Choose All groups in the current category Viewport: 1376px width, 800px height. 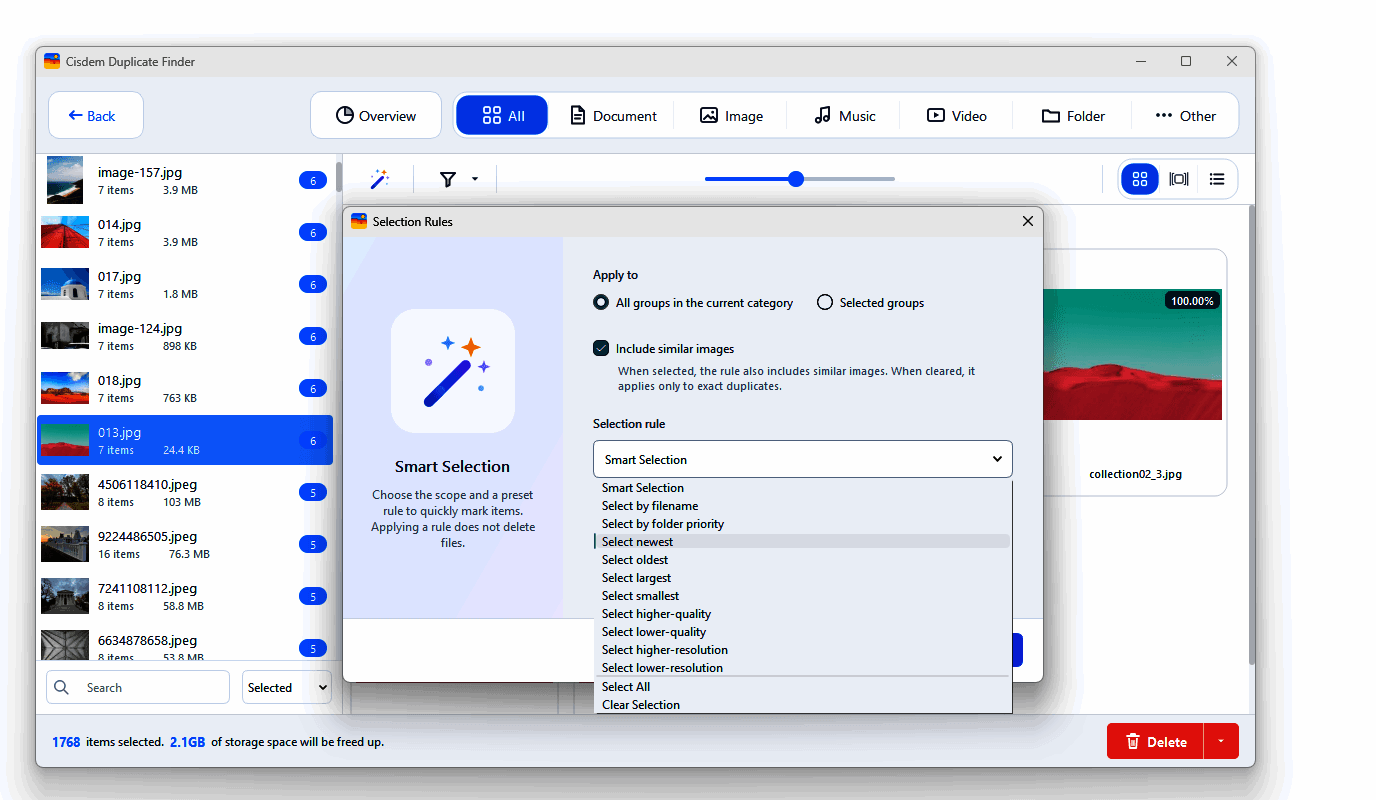693,303
